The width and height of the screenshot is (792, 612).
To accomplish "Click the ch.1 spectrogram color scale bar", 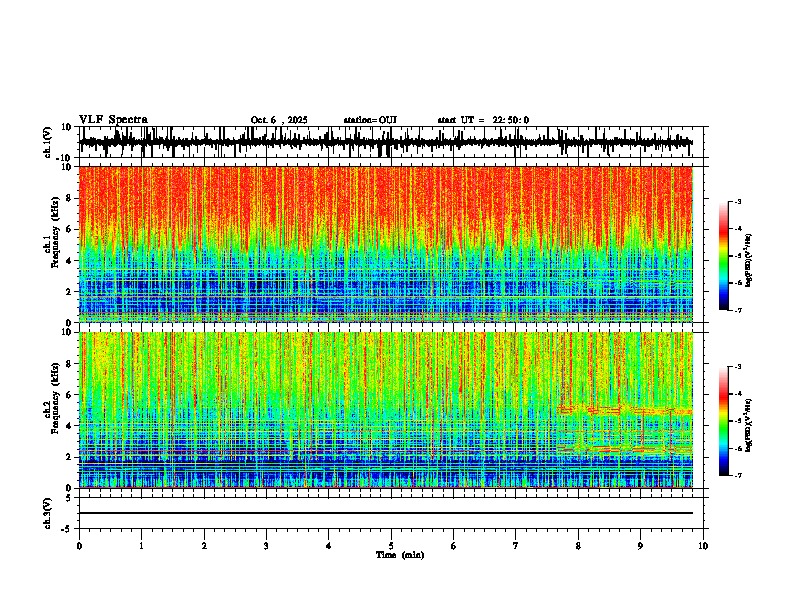I will click(724, 256).
